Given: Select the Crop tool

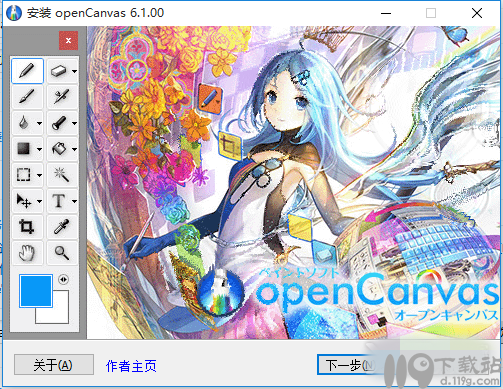Looking at the screenshot, I should [x=27, y=227].
